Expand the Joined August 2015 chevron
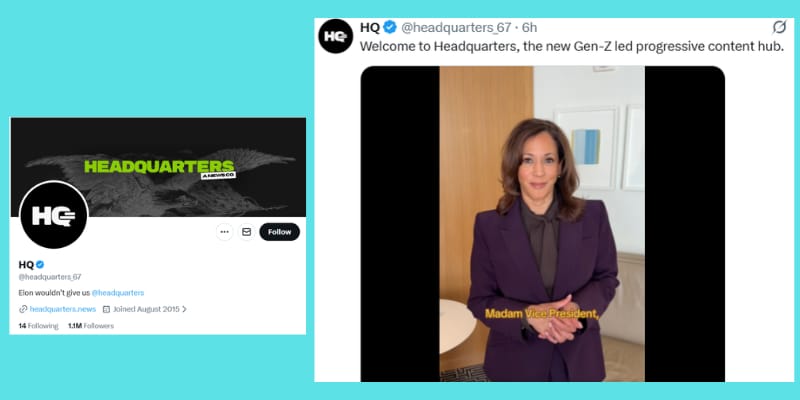 pos(184,309)
